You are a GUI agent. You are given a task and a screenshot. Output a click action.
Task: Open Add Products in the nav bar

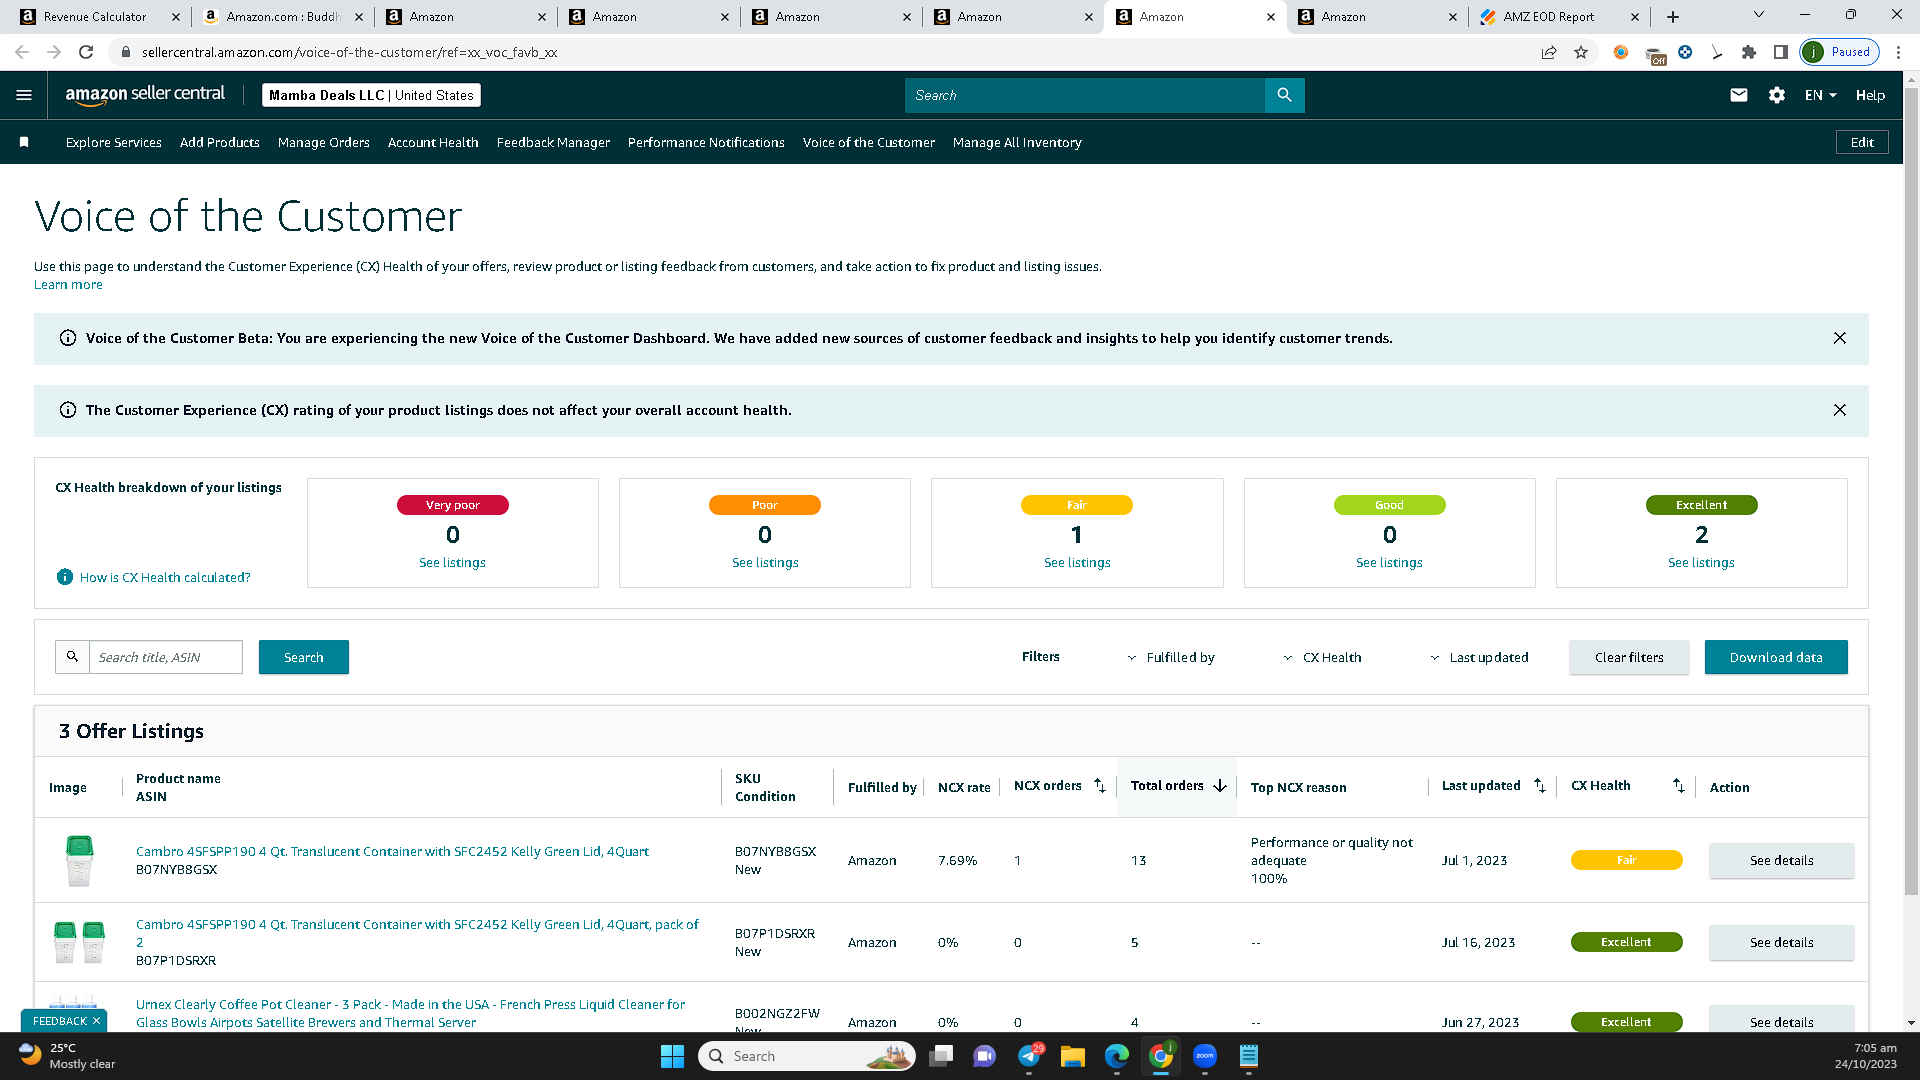tap(220, 142)
